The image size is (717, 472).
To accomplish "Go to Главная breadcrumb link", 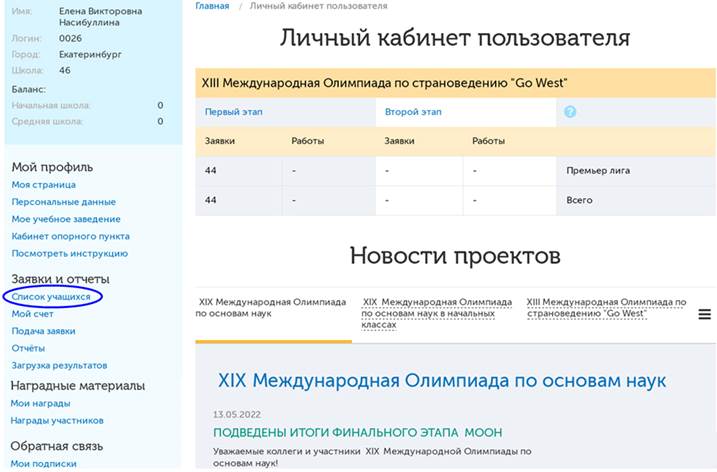I will (212, 6).
